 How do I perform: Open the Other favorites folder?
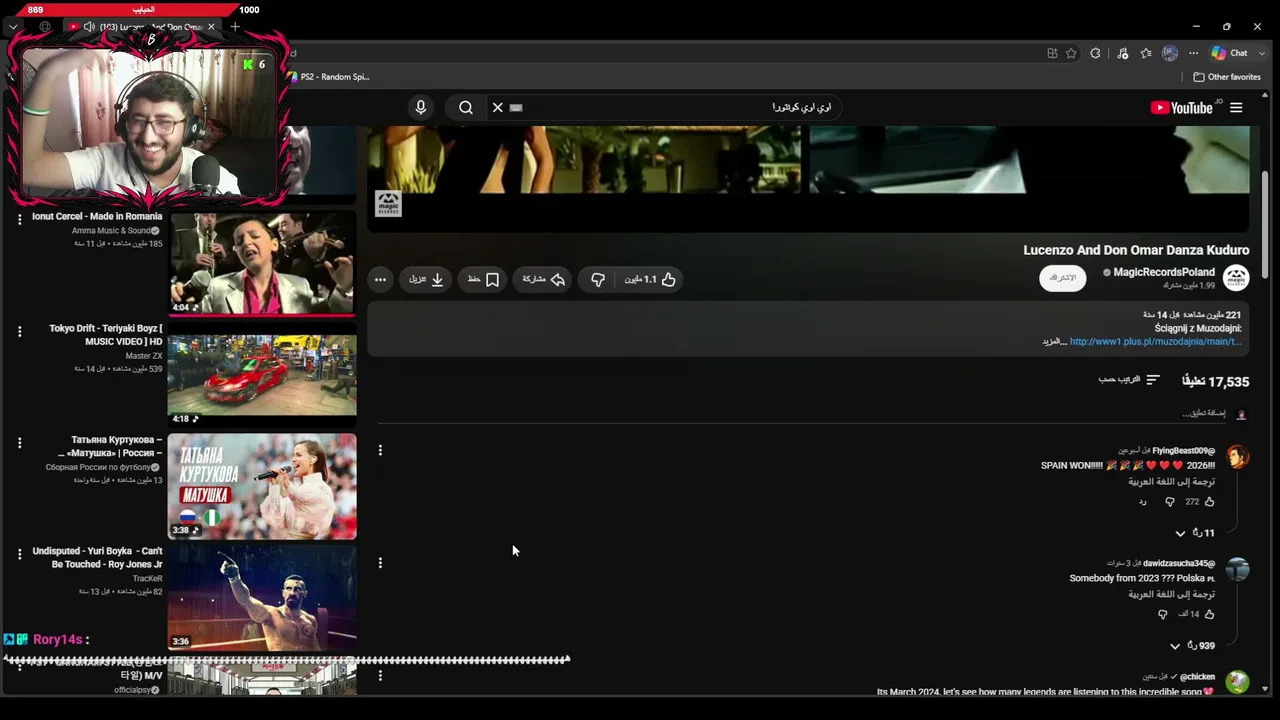1226,77
